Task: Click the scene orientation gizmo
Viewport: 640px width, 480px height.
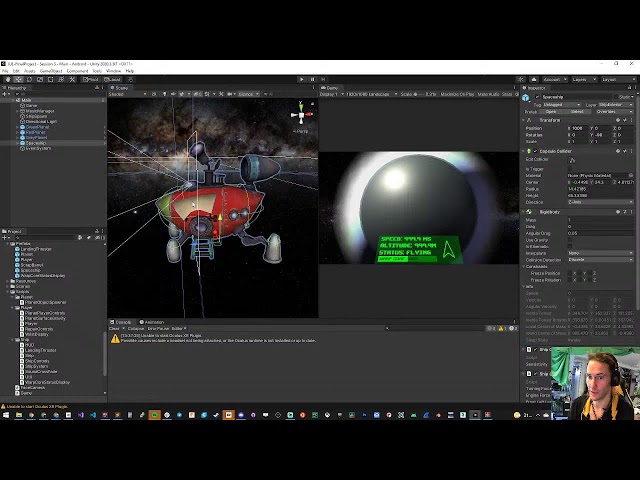Action: tap(302, 116)
